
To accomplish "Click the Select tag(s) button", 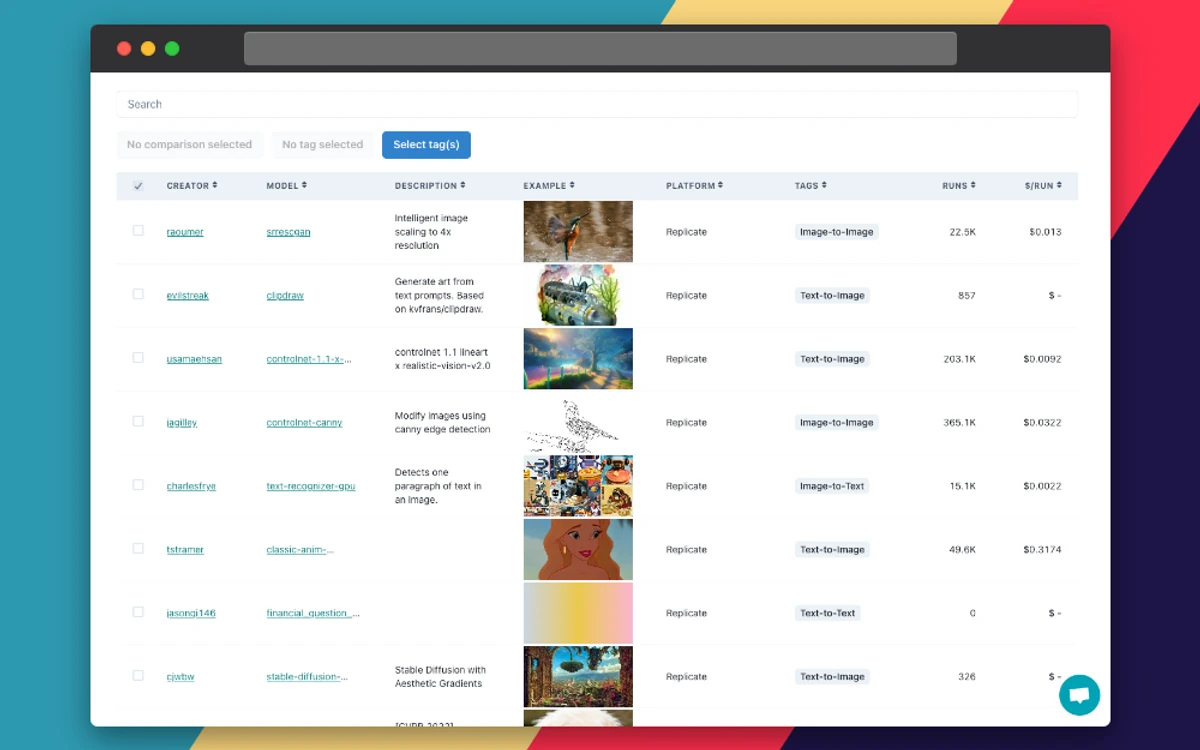I will click(x=426, y=145).
